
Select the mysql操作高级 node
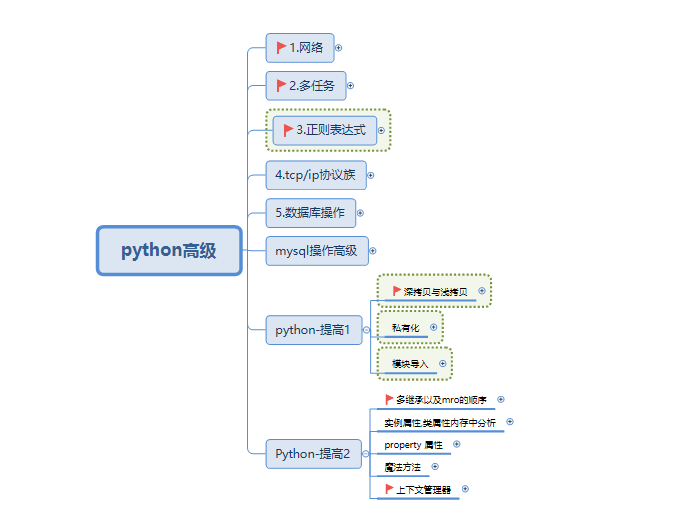[317, 251]
